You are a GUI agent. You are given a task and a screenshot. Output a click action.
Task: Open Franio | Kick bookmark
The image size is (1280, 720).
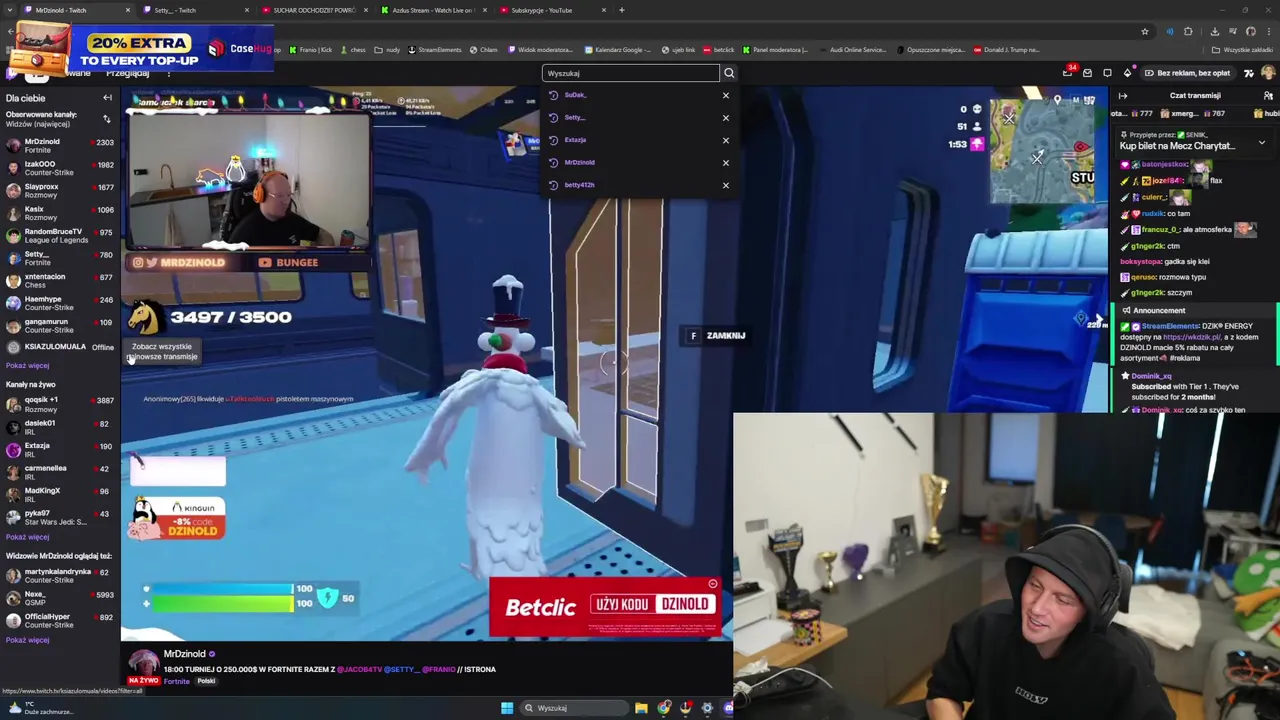[x=310, y=50]
